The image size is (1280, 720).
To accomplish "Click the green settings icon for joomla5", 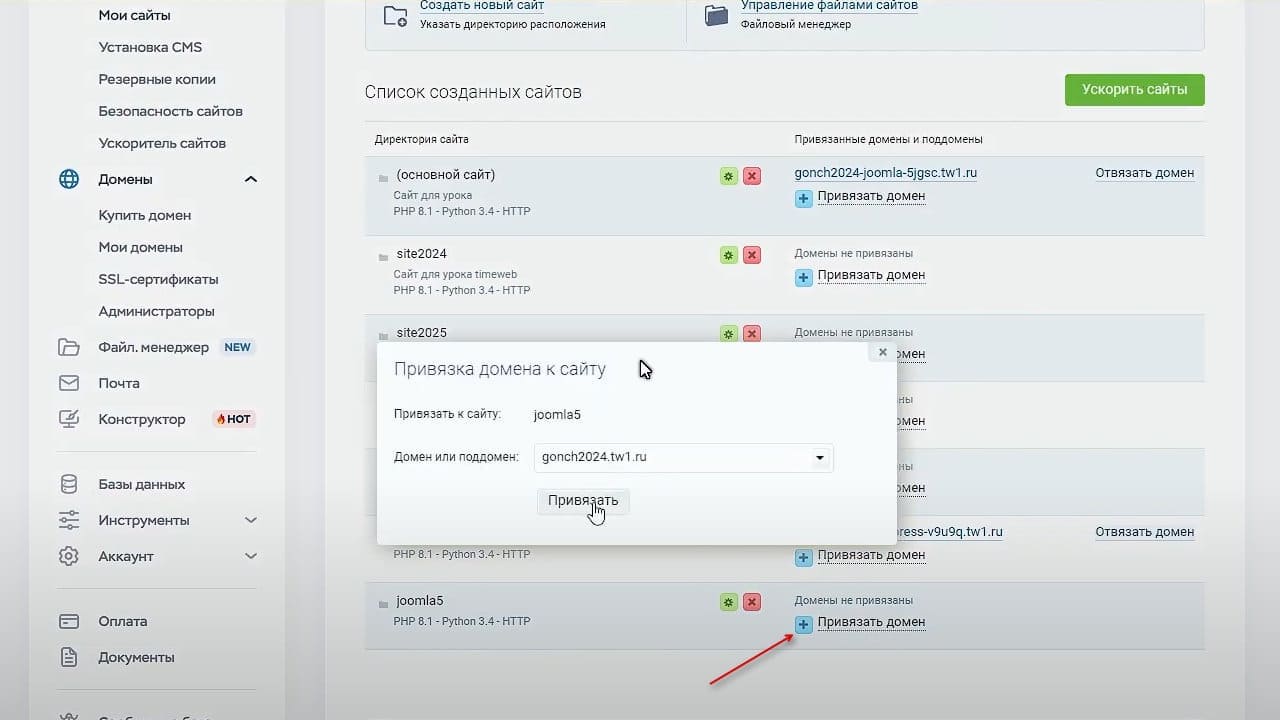I will pyautogui.click(x=729, y=602).
